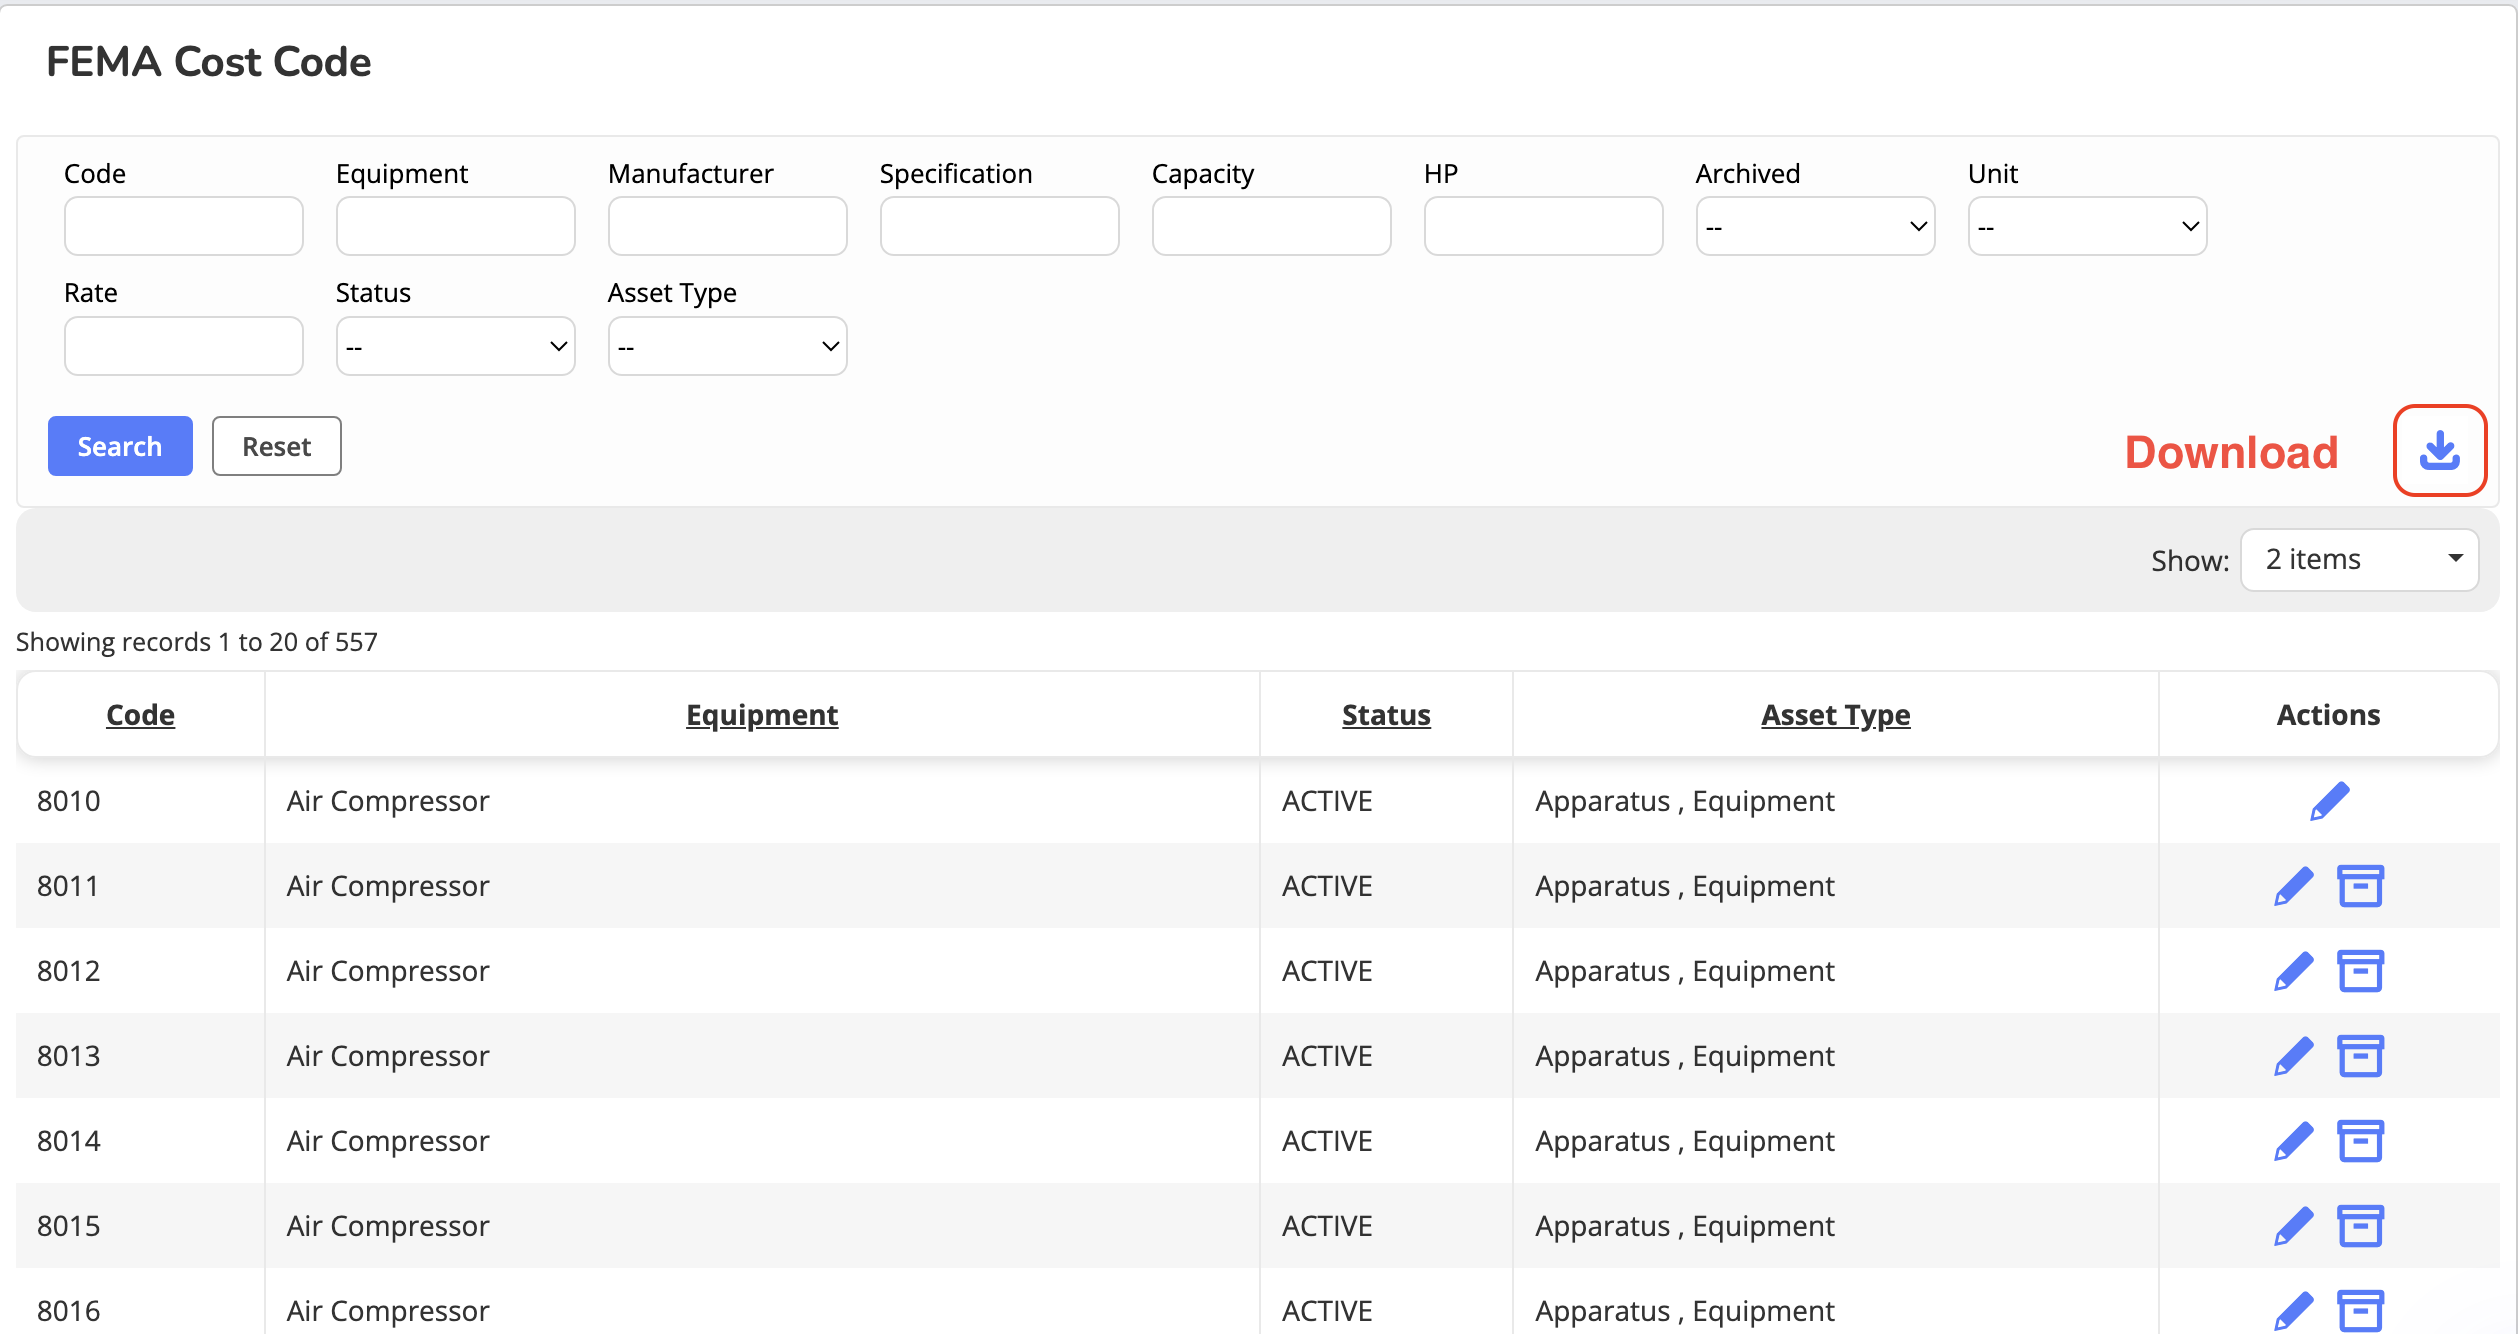The image size is (2518, 1334).
Task: Edit the code 8010 row
Action: click(2329, 801)
